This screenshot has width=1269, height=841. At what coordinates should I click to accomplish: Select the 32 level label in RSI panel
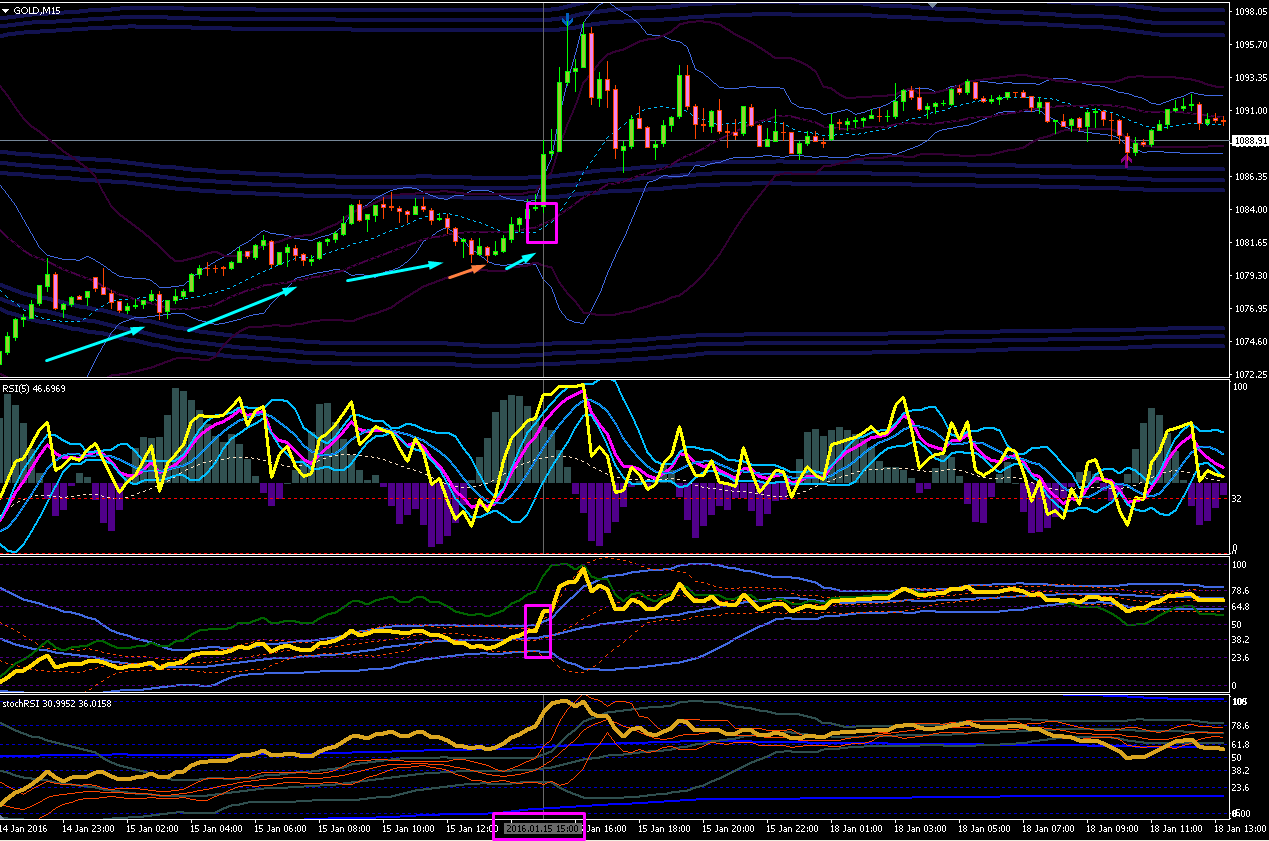coord(1236,498)
